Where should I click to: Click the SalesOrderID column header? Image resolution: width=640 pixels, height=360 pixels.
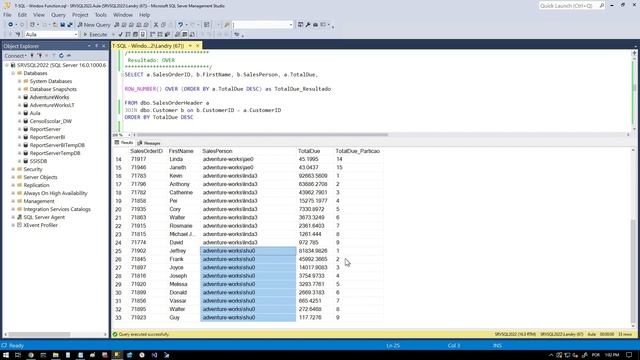coord(147,151)
